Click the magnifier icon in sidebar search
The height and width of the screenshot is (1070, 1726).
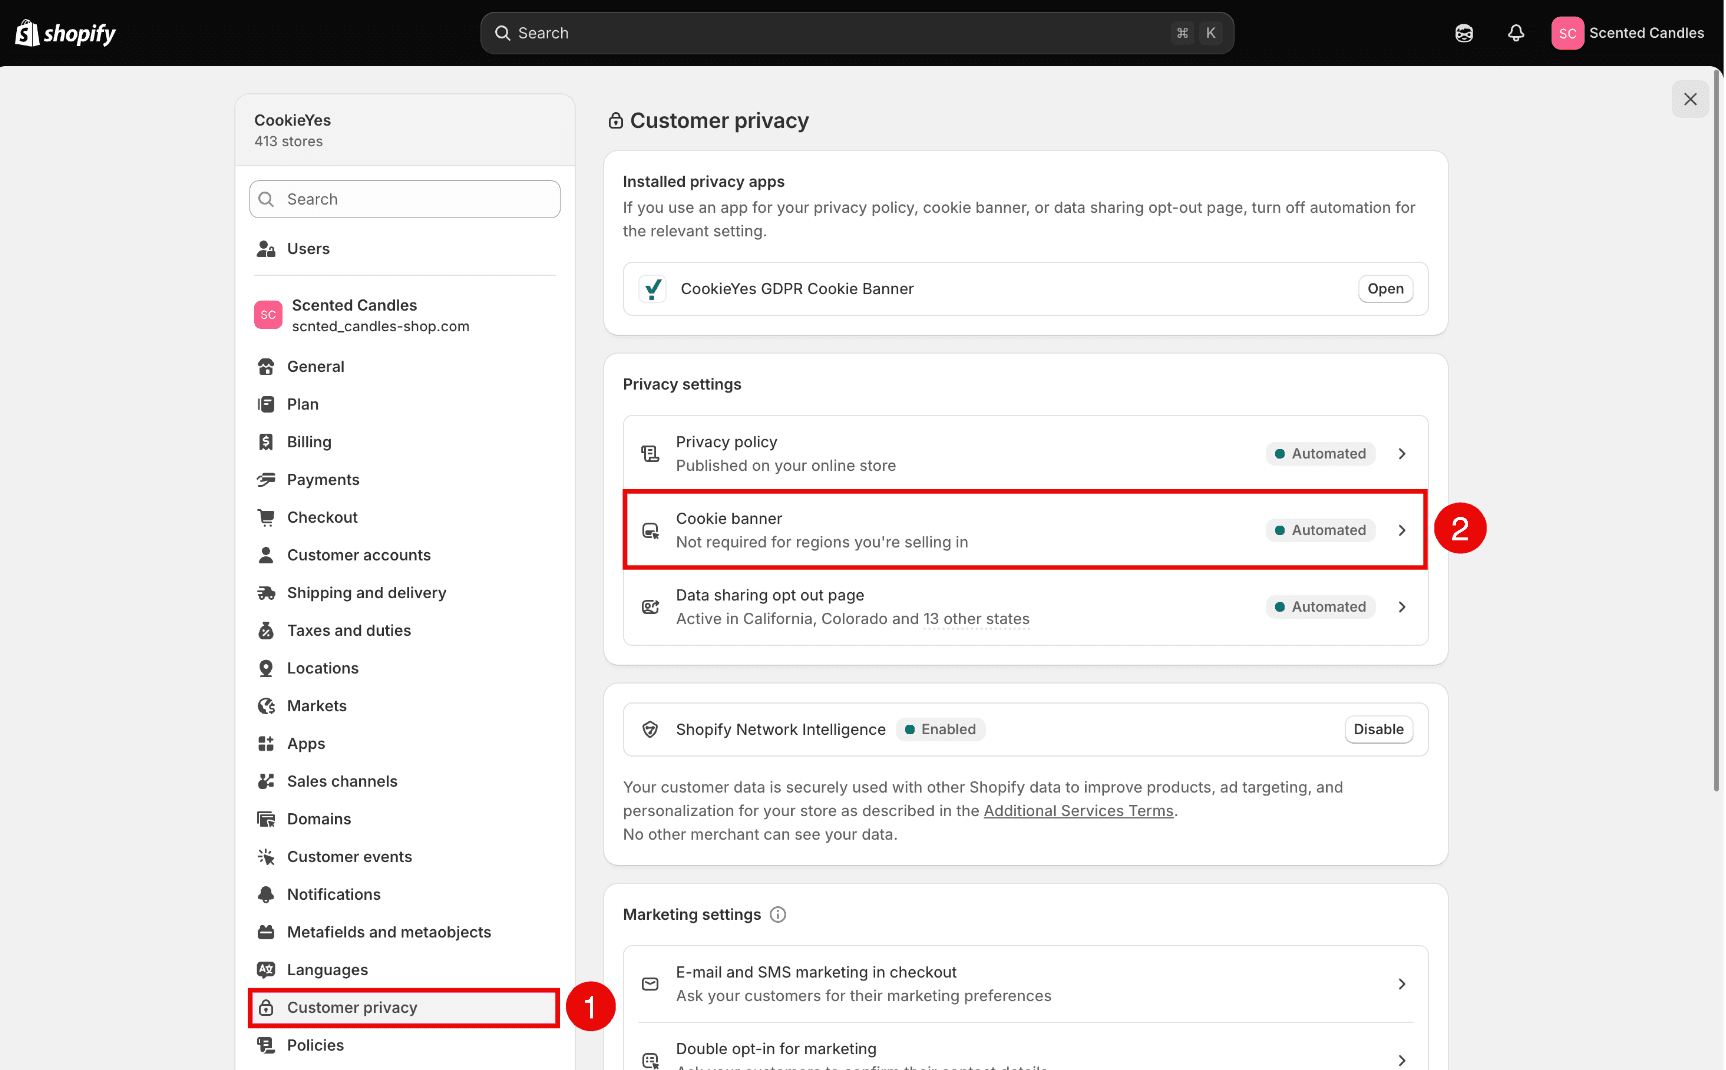tap(266, 199)
